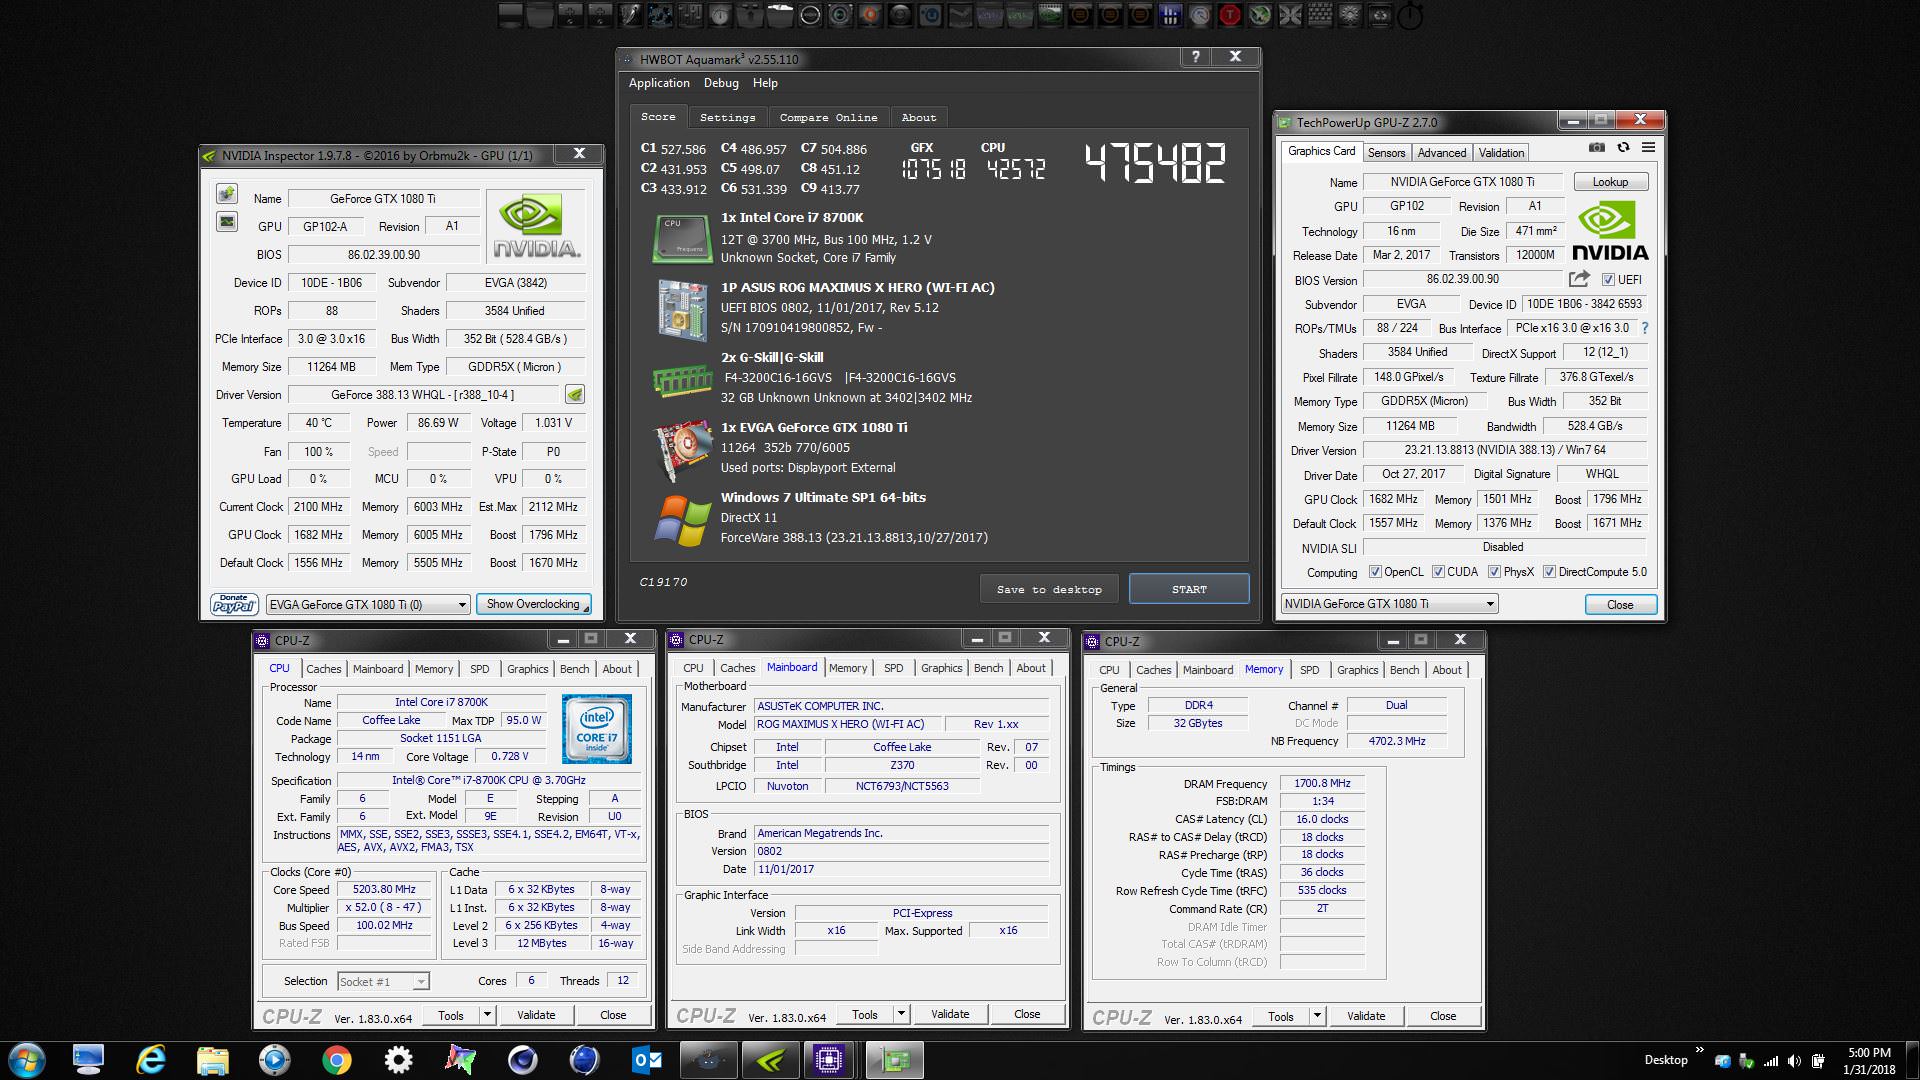Screen dimensions: 1920x1080
Task: Click the GPU-Z BIOS export share icon
Action: pyautogui.click(x=1579, y=279)
